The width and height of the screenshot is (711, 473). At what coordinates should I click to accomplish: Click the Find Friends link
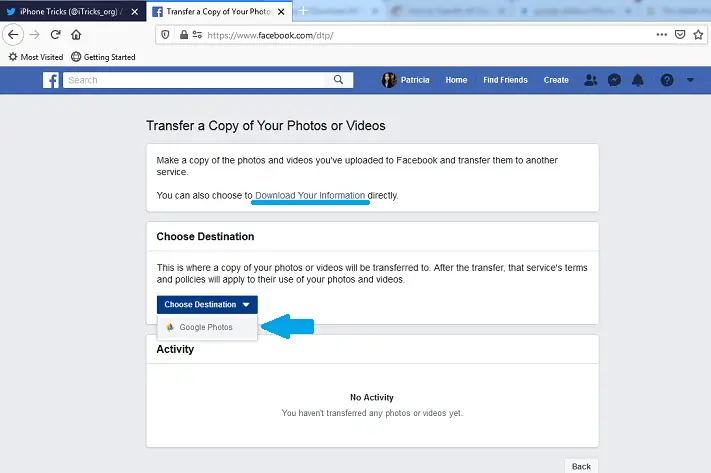tap(505, 80)
